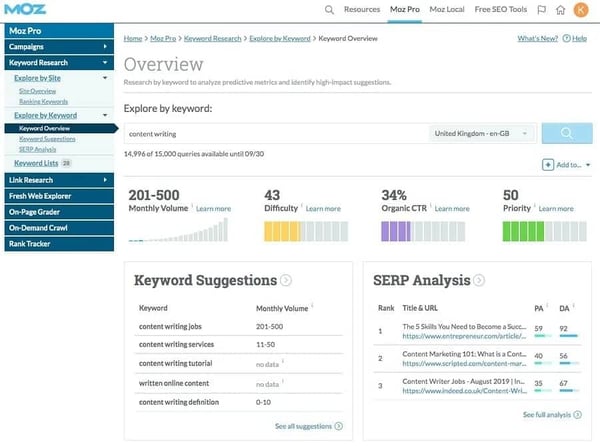The width and height of the screenshot is (600, 446).
Task: Open the What's New? link
Action: click(x=538, y=38)
